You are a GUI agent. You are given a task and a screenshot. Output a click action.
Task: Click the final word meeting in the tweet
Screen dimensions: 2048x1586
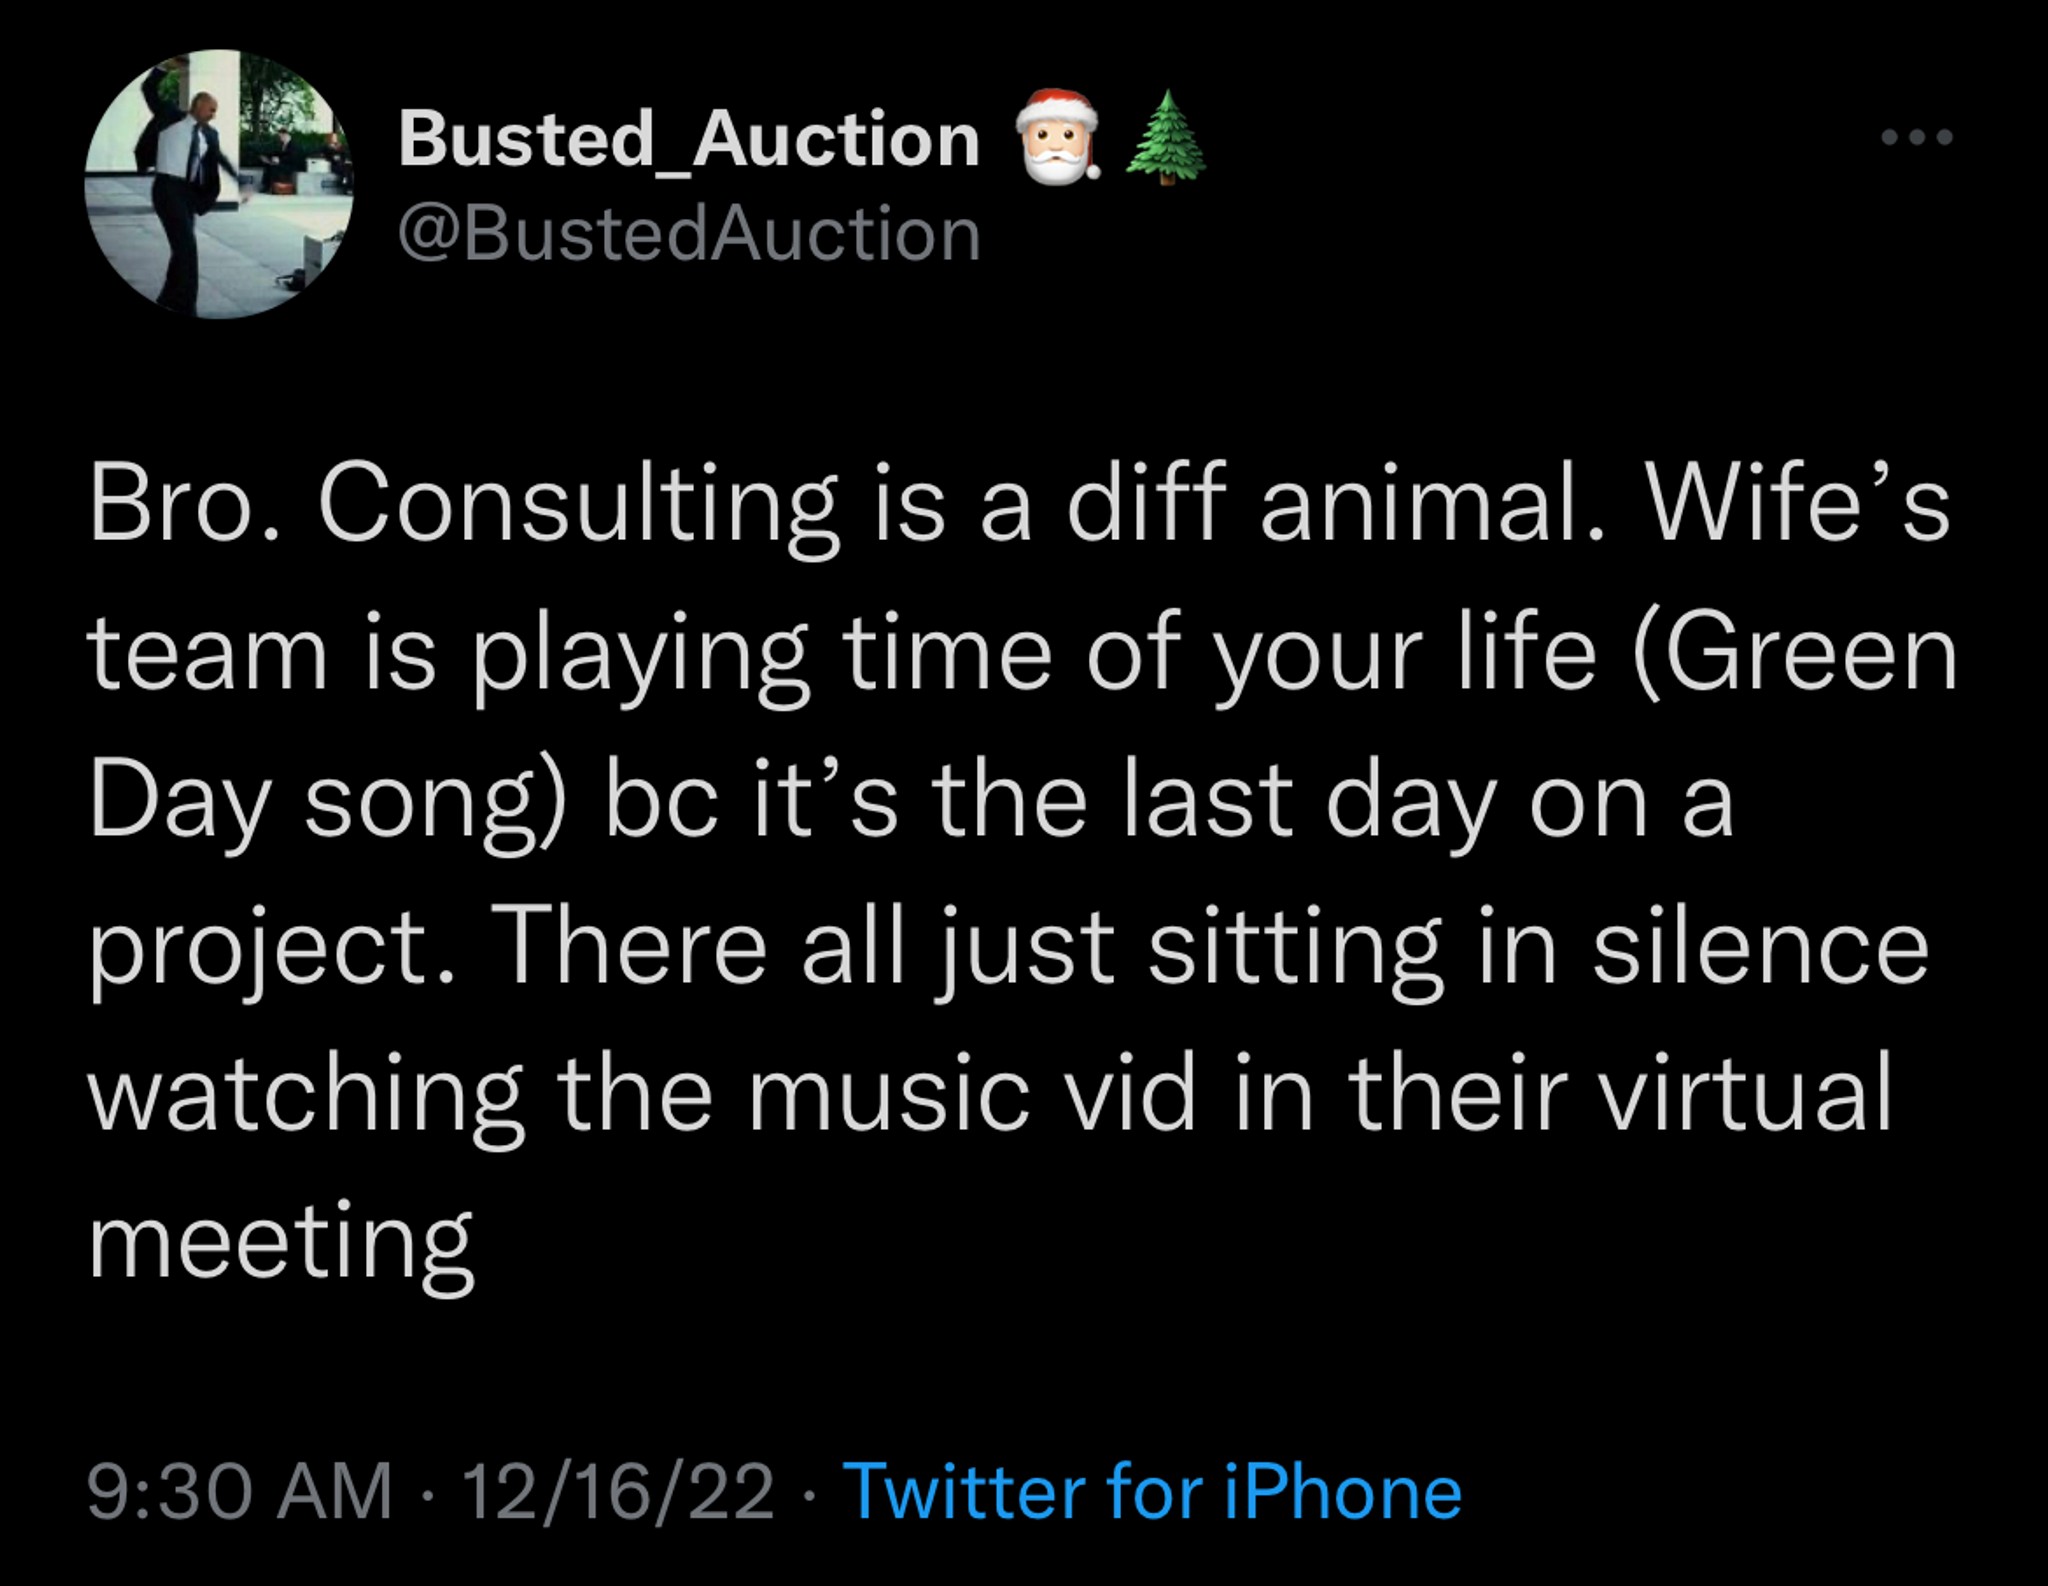point(281,1243)
